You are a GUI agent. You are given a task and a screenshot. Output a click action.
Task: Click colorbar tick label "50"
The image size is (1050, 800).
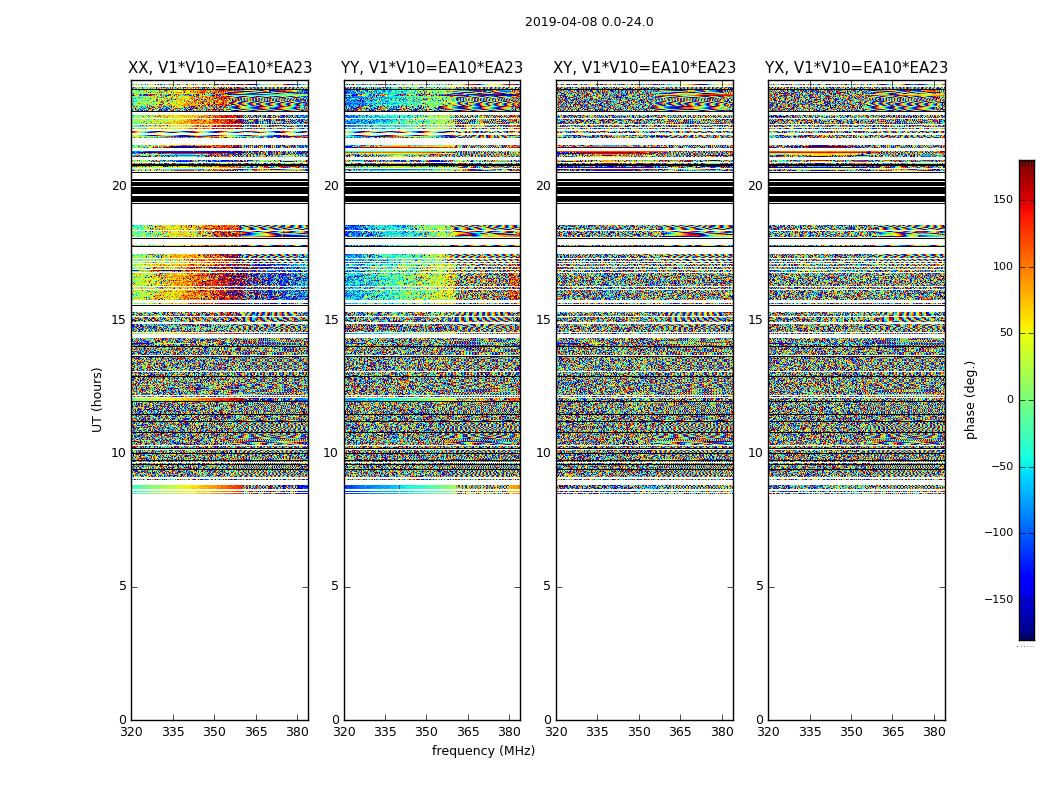click(1006, 333)
